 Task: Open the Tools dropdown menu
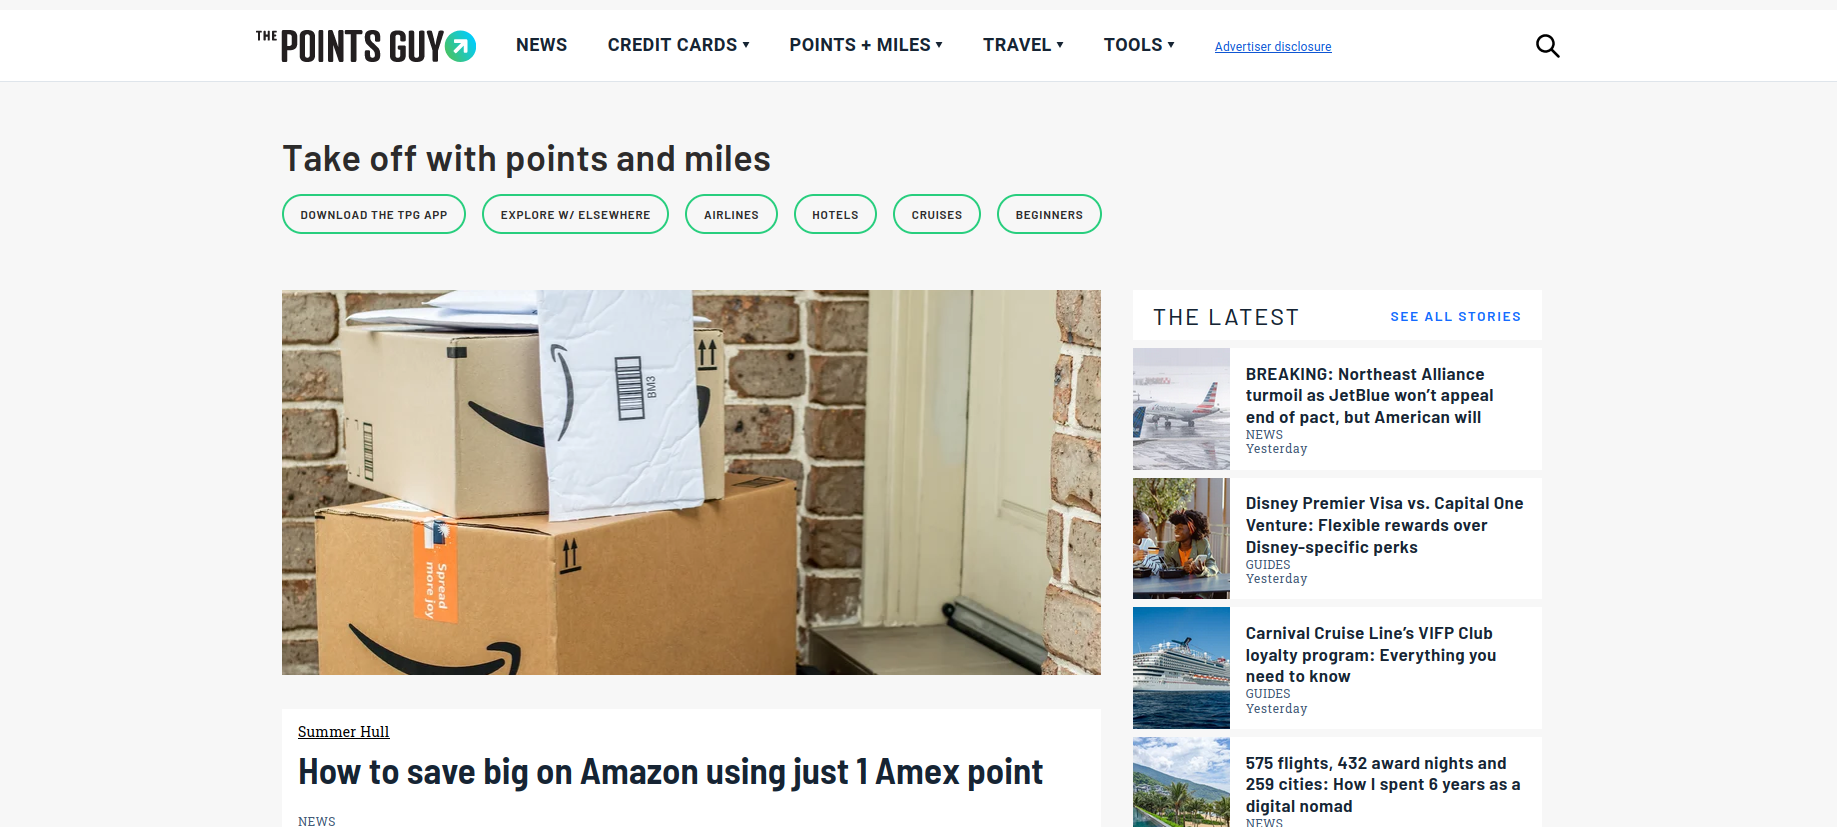1139,45
